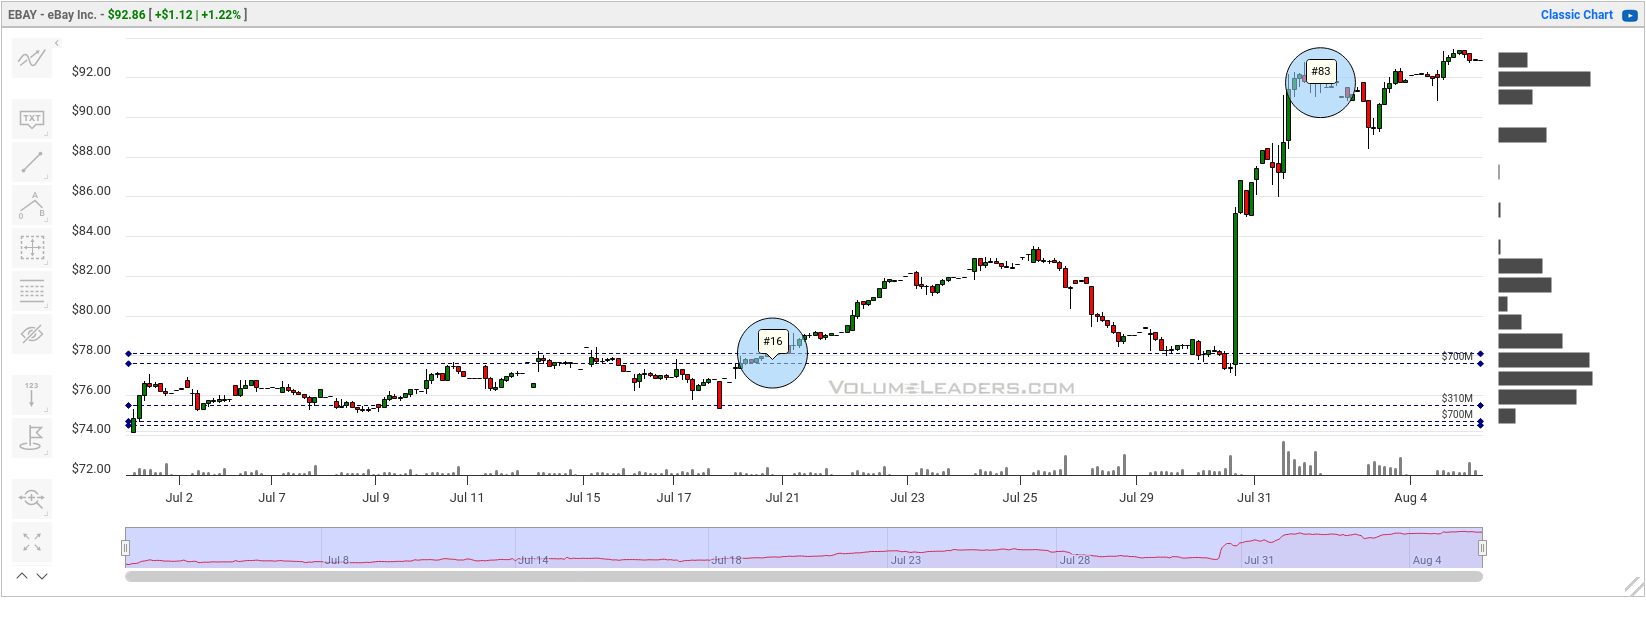Click the +$1.12 dollar change value
The width and height of the screenshot is (1646, 620).
coord(173,15)
